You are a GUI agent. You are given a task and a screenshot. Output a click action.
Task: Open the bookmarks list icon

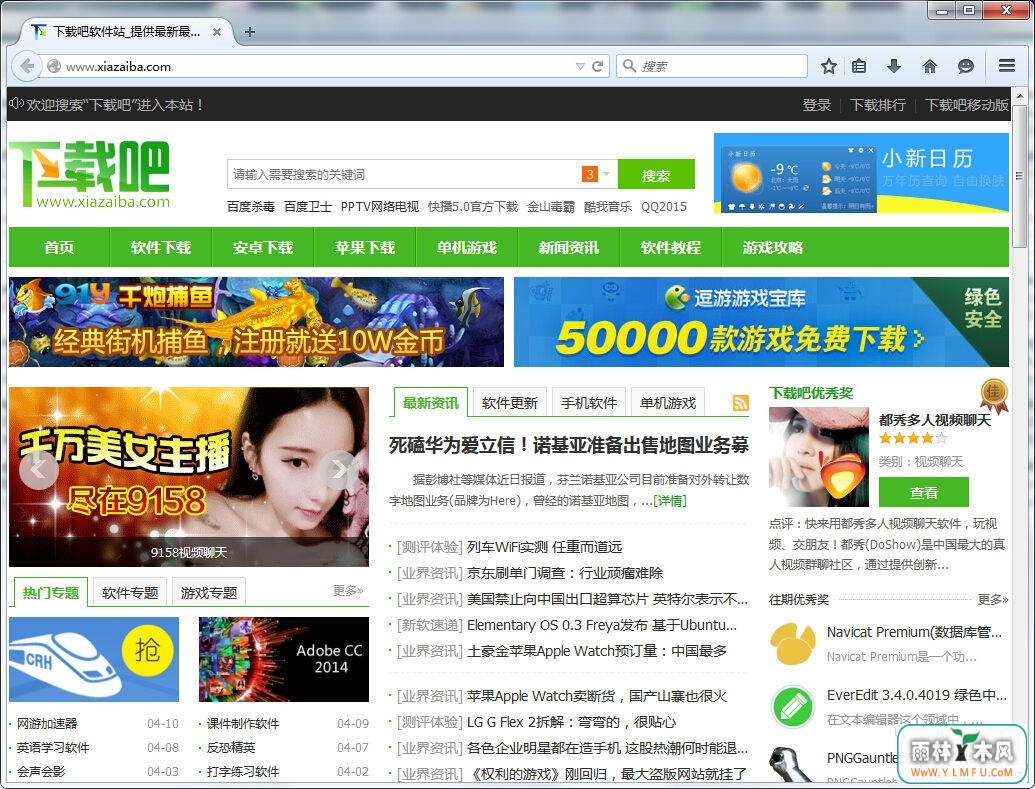pos(859,66)
